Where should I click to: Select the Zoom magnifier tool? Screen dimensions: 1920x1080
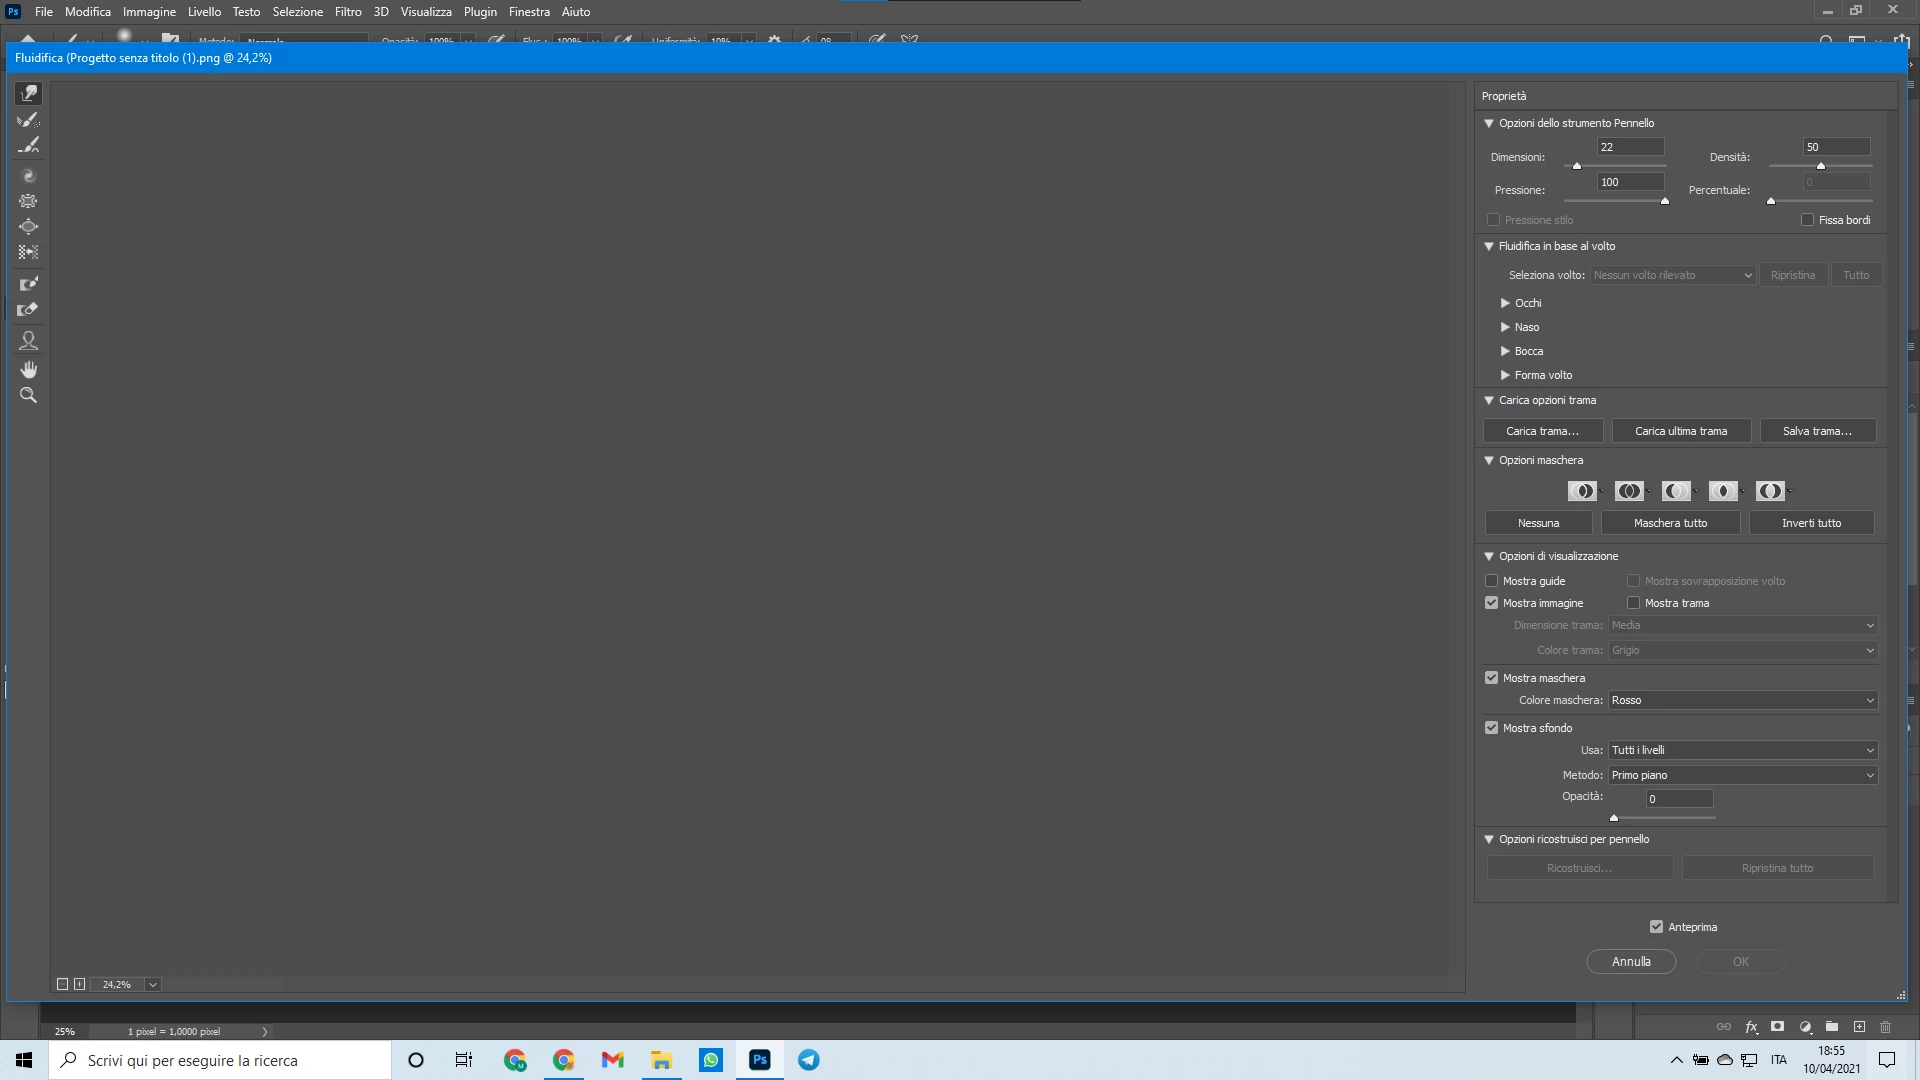(28, 396)
